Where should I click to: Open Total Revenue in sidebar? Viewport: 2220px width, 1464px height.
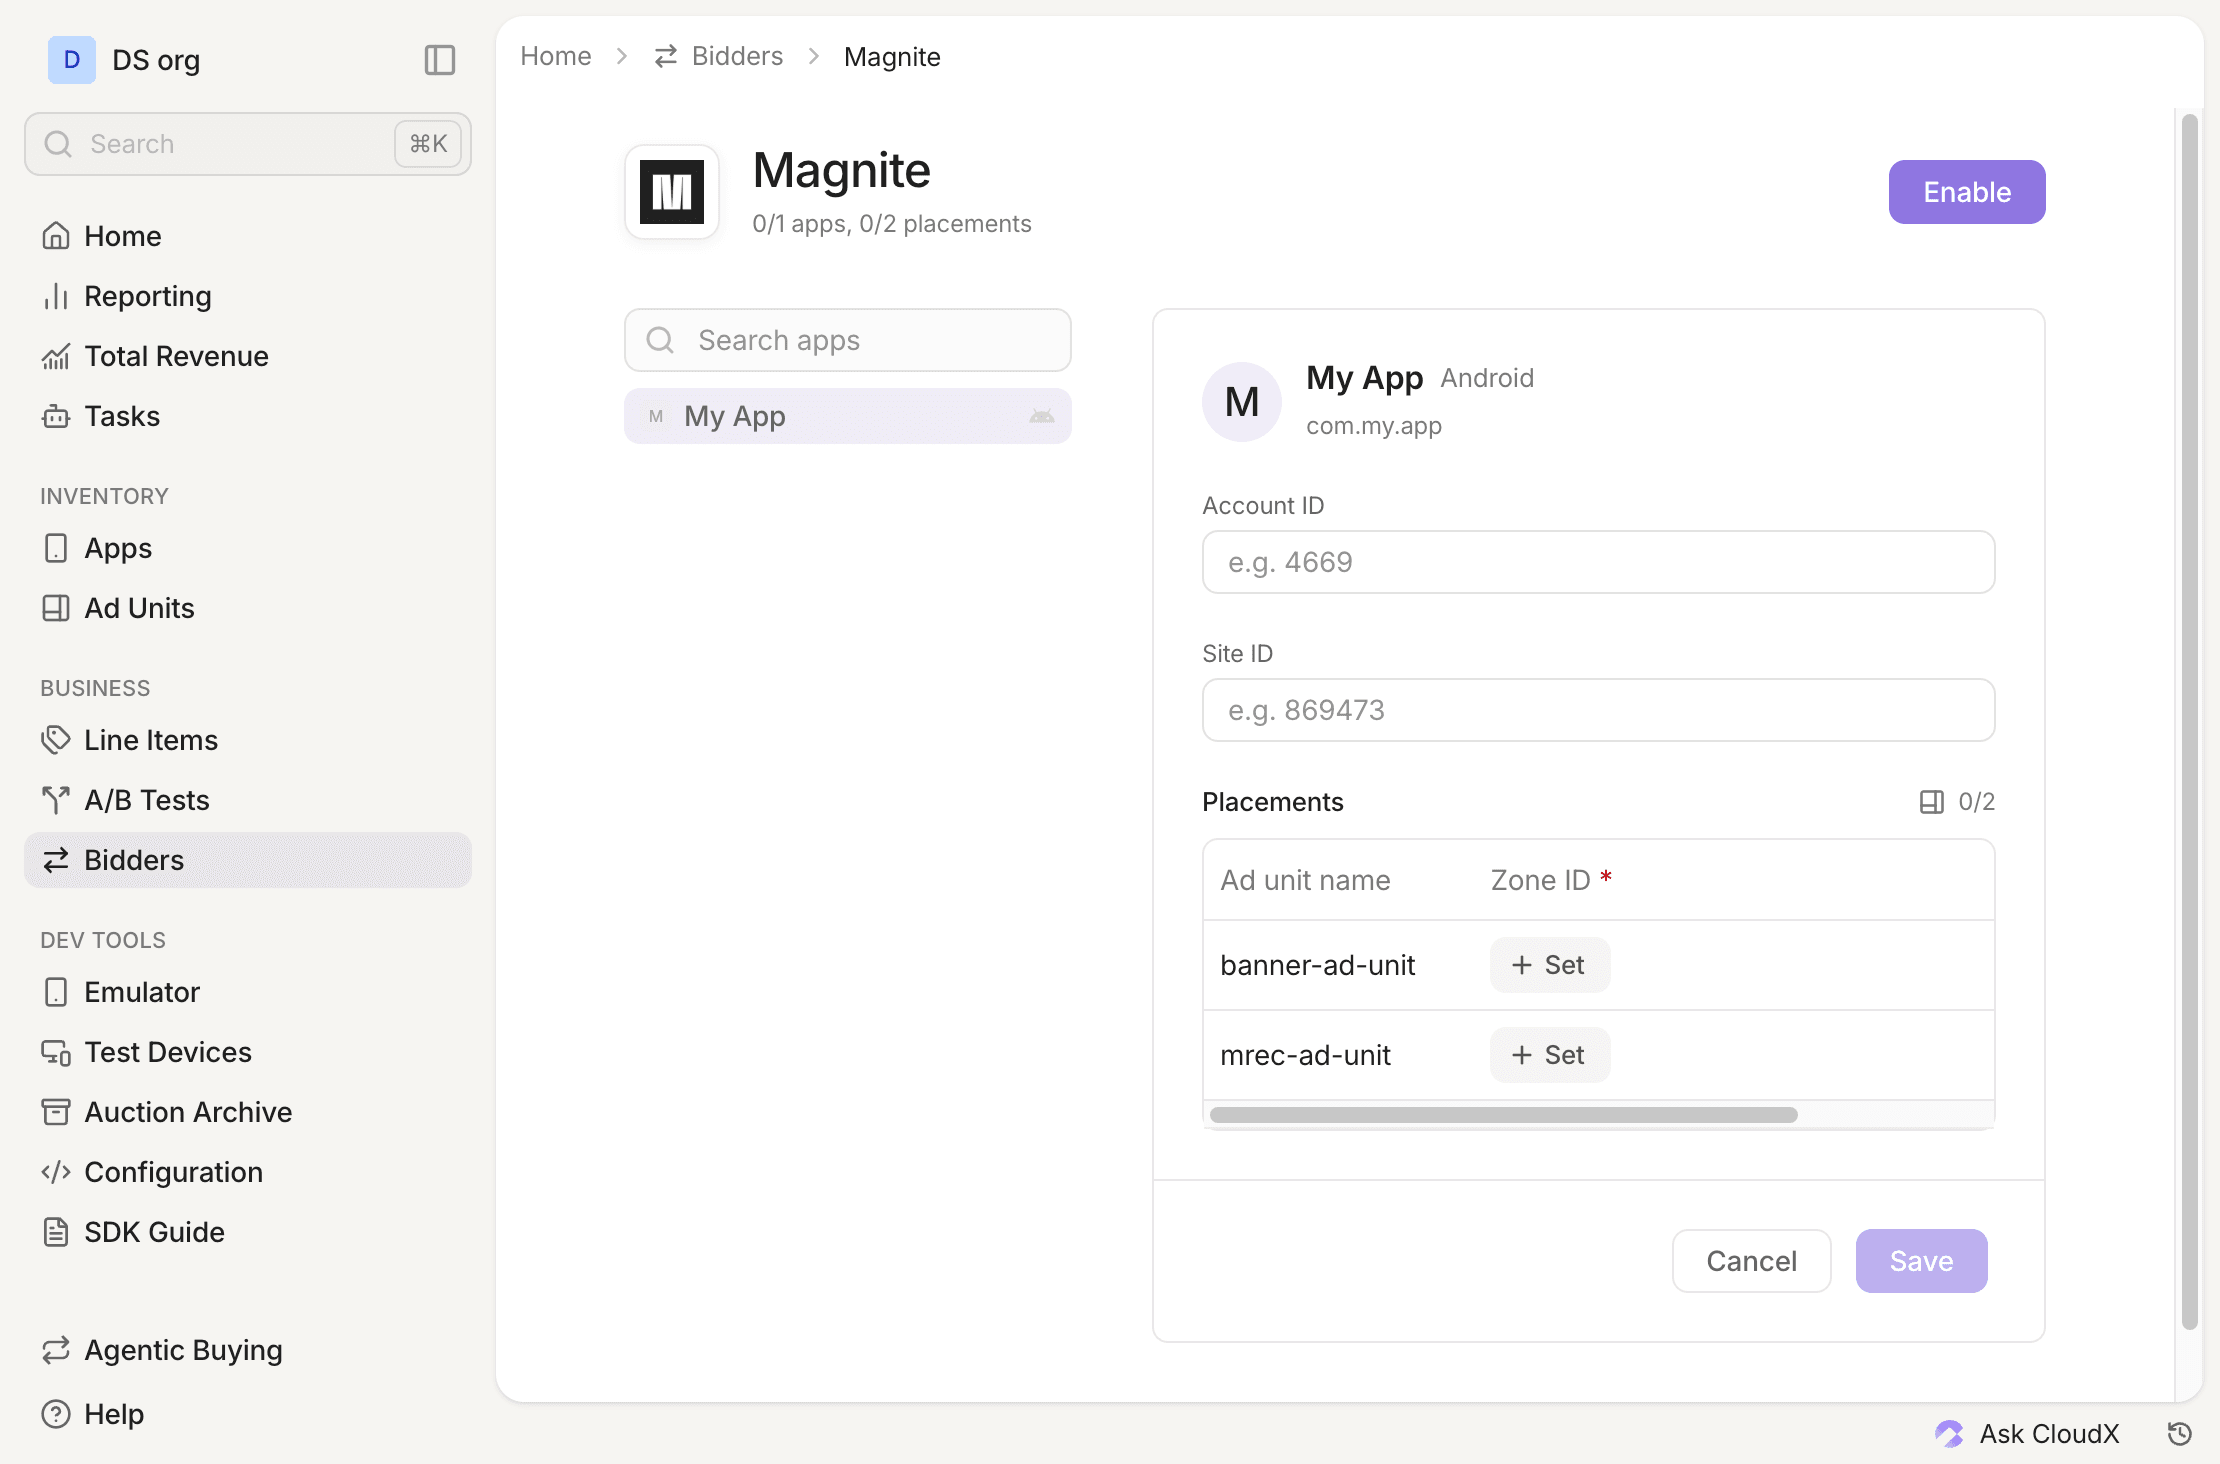click(x=247, y=356)
